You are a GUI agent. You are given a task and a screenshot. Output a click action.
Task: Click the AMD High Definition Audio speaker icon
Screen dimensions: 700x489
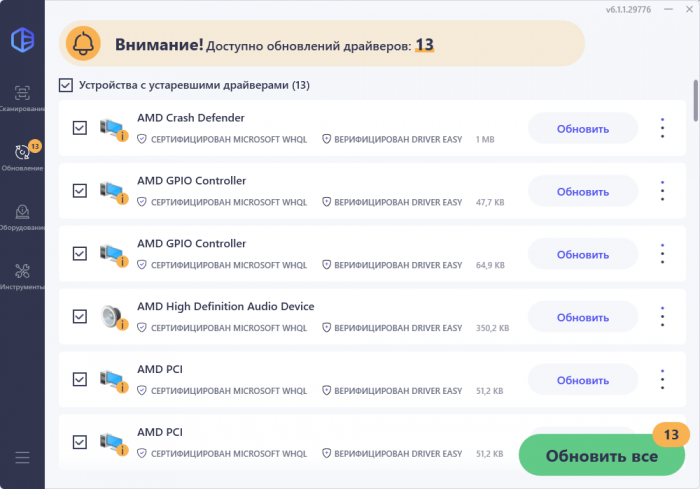pos(113,317)
